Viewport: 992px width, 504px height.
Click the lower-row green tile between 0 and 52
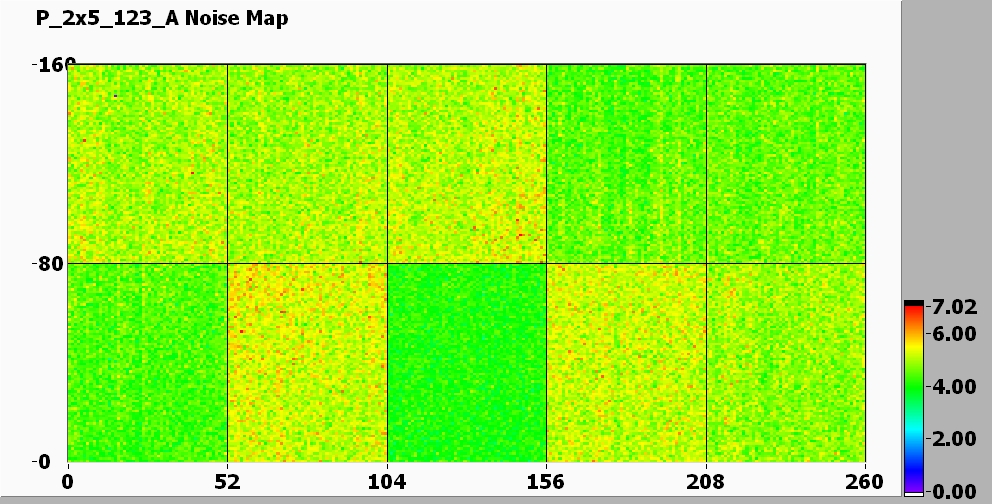click(147, 362)
